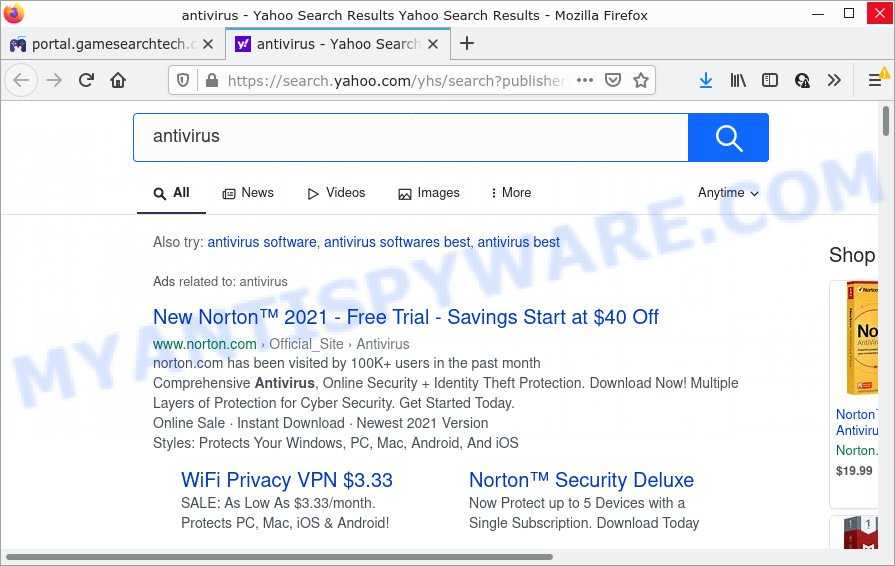This screenshot has width=895, height=566.
Task: Visit the www.norton.com URL link
Action: tap(204, 344)
